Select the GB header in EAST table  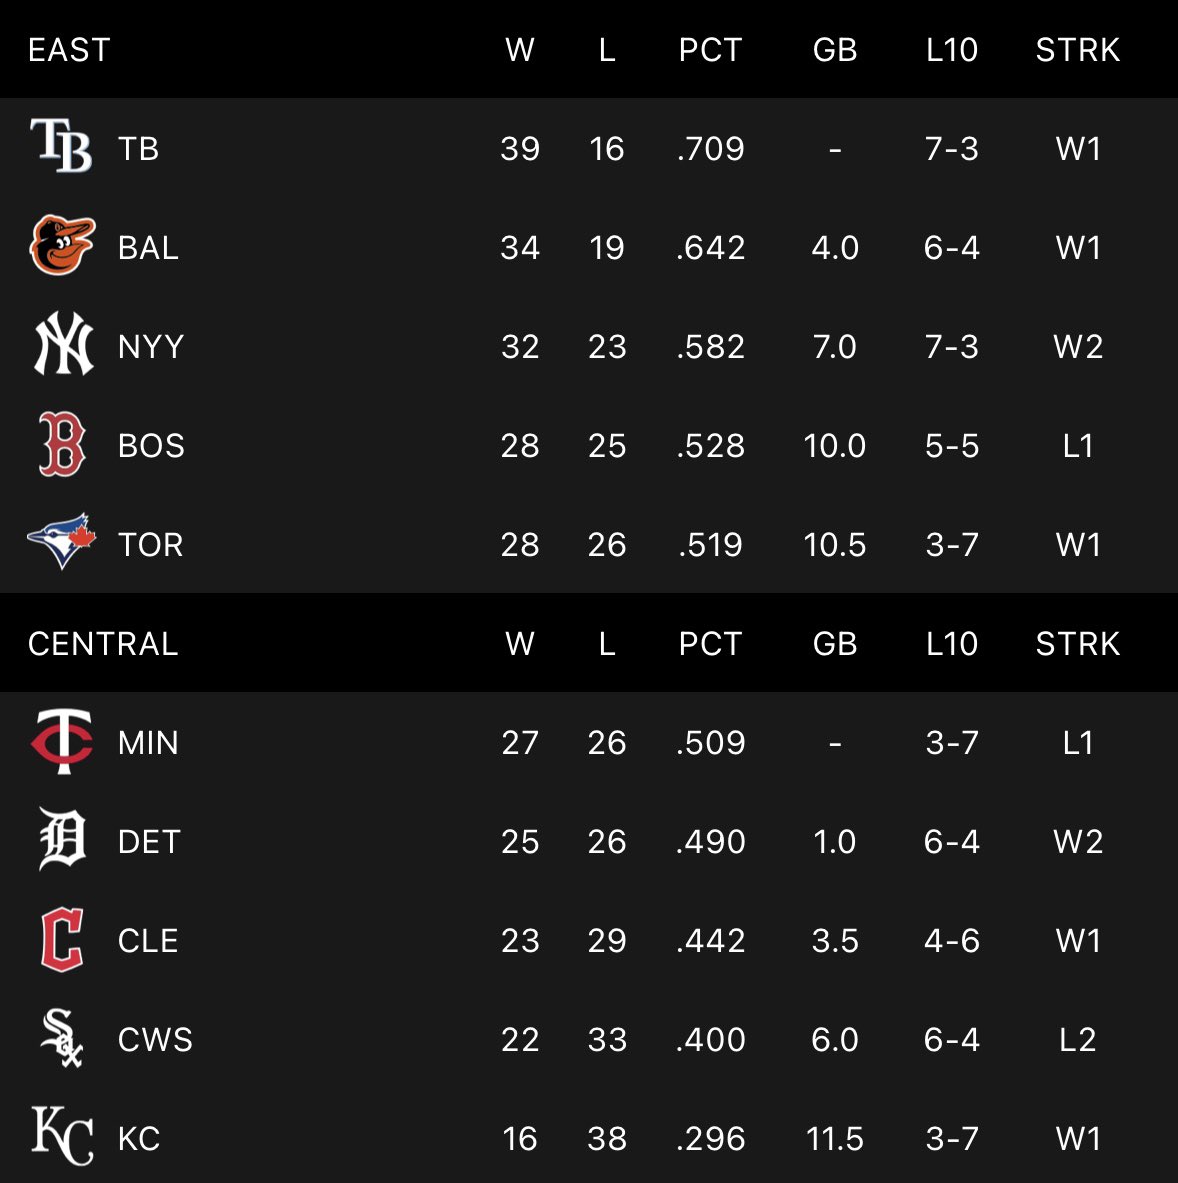coord(835,50)
